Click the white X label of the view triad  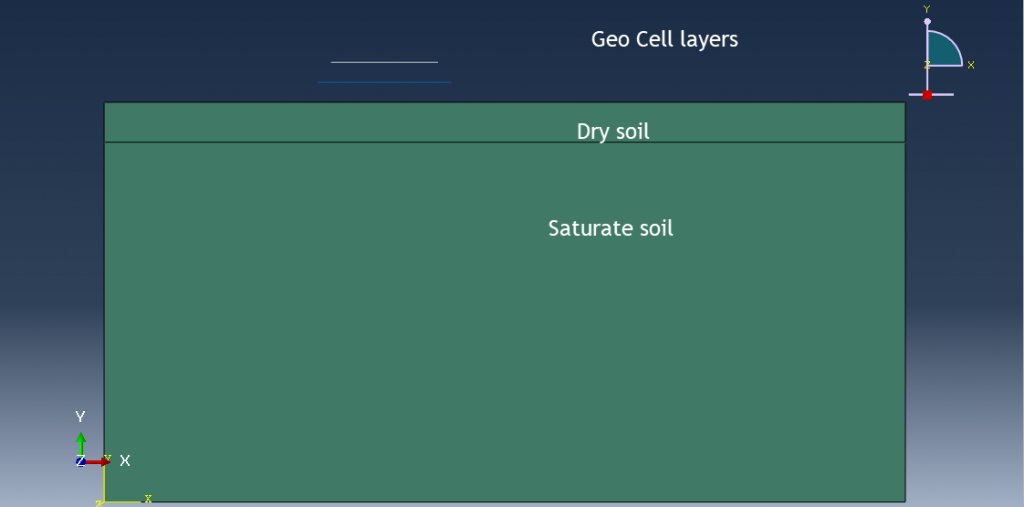click(x=125, y=461)
